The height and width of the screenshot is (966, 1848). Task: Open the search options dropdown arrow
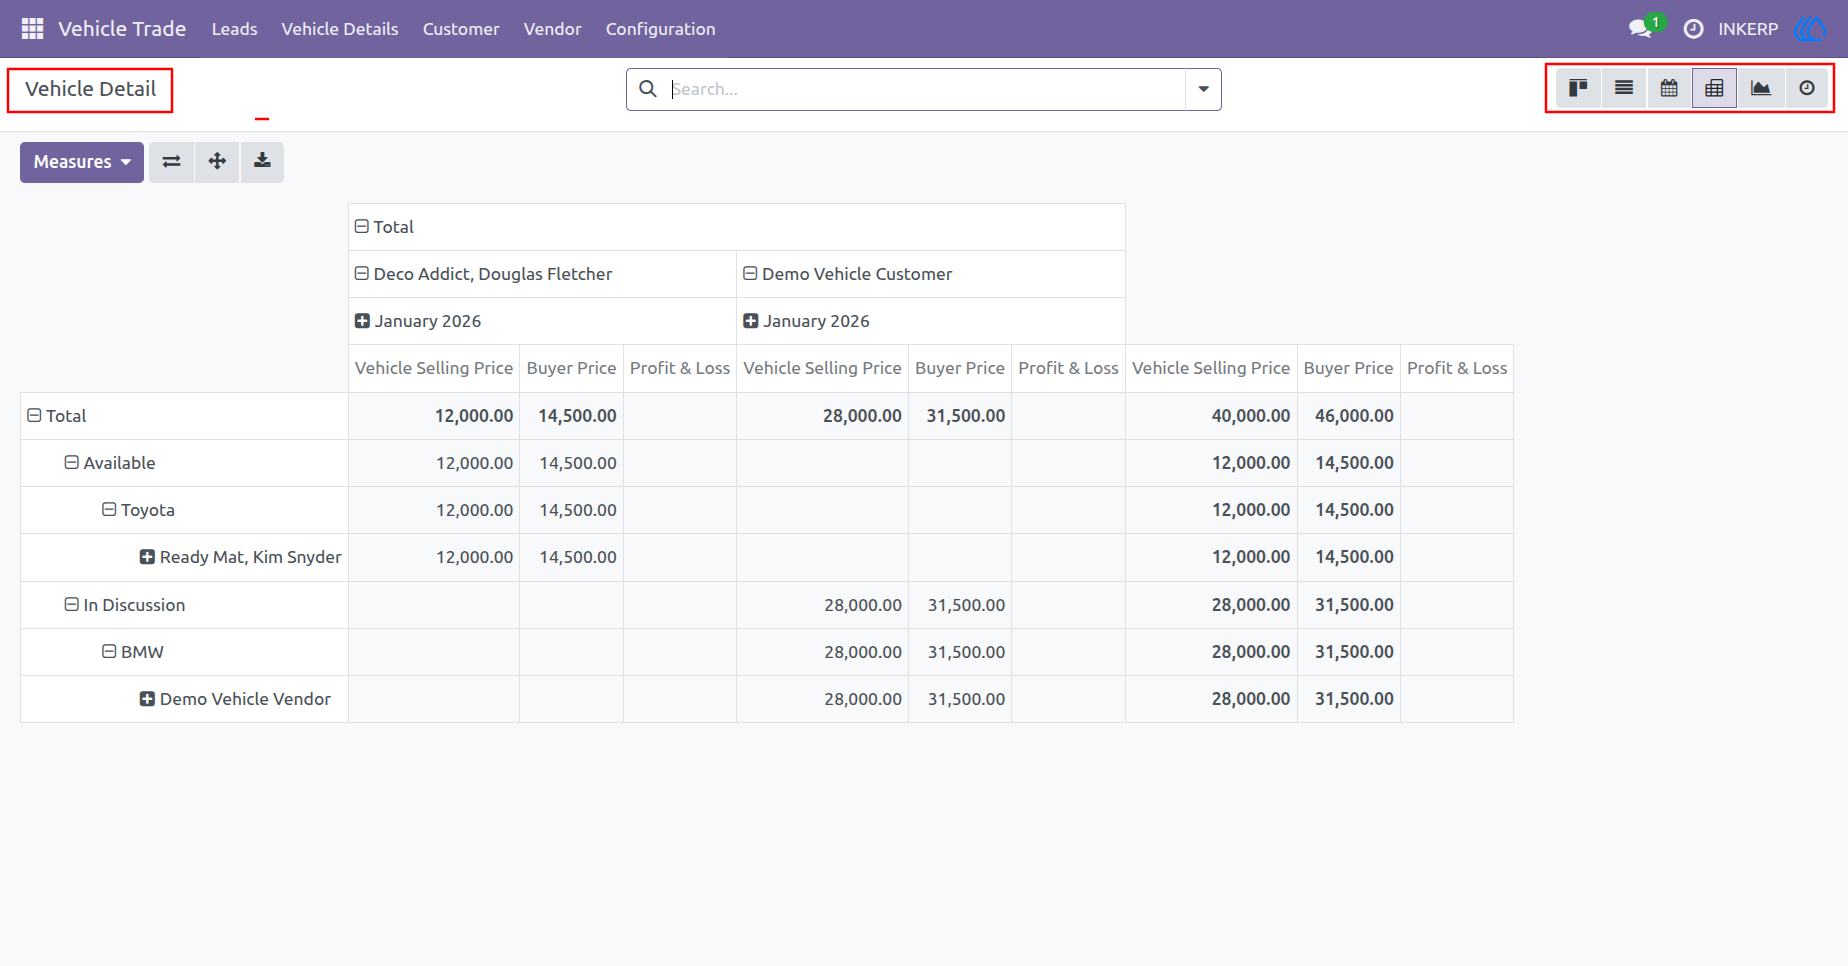(x=1203, y=89)
